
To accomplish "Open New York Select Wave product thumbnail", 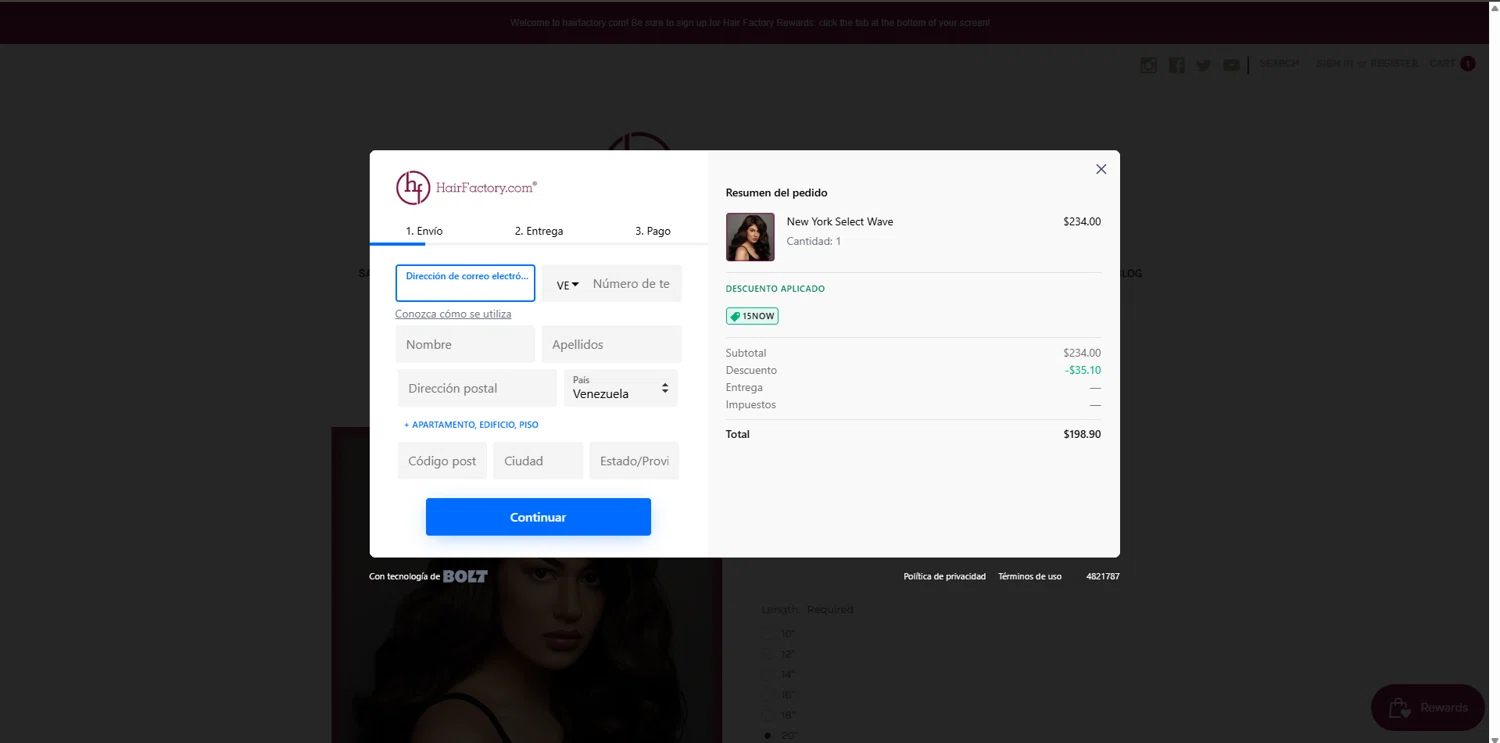I will click(x=750, y=237).
